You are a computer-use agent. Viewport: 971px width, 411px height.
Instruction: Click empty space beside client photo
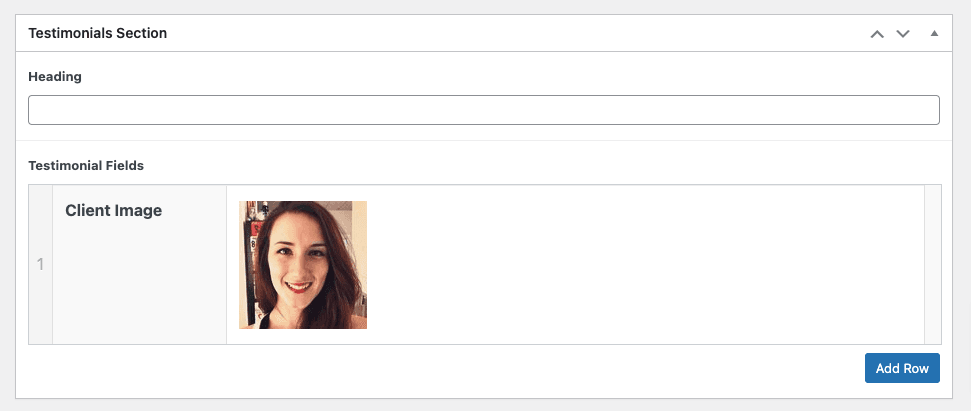(644, 265)
